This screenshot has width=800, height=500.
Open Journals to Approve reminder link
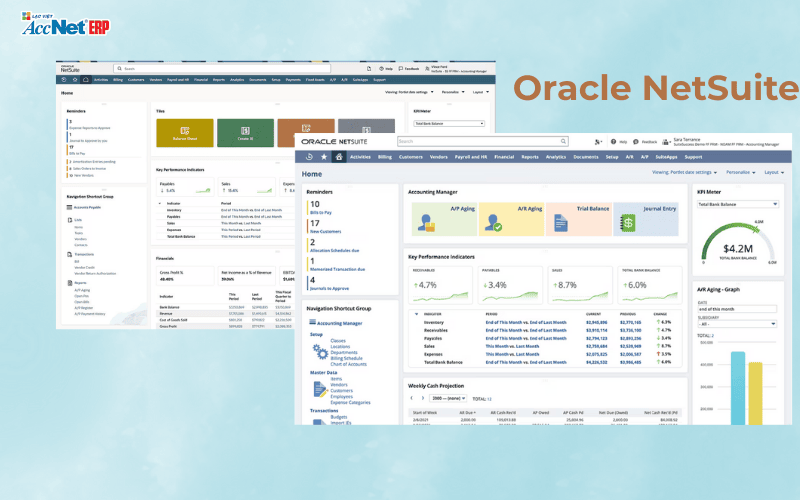330,288
